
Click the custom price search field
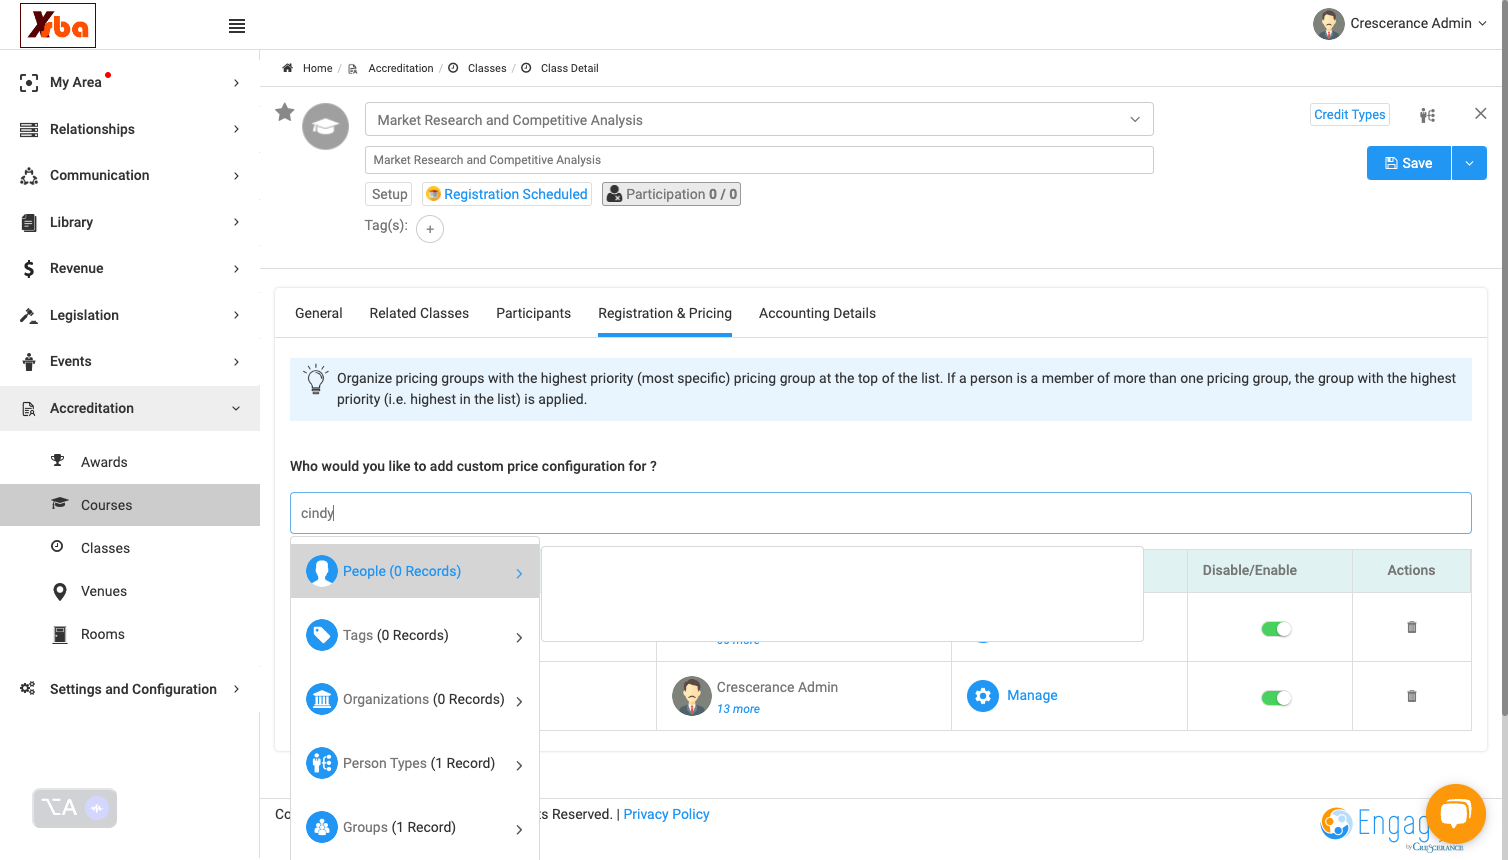pos(880,513)
